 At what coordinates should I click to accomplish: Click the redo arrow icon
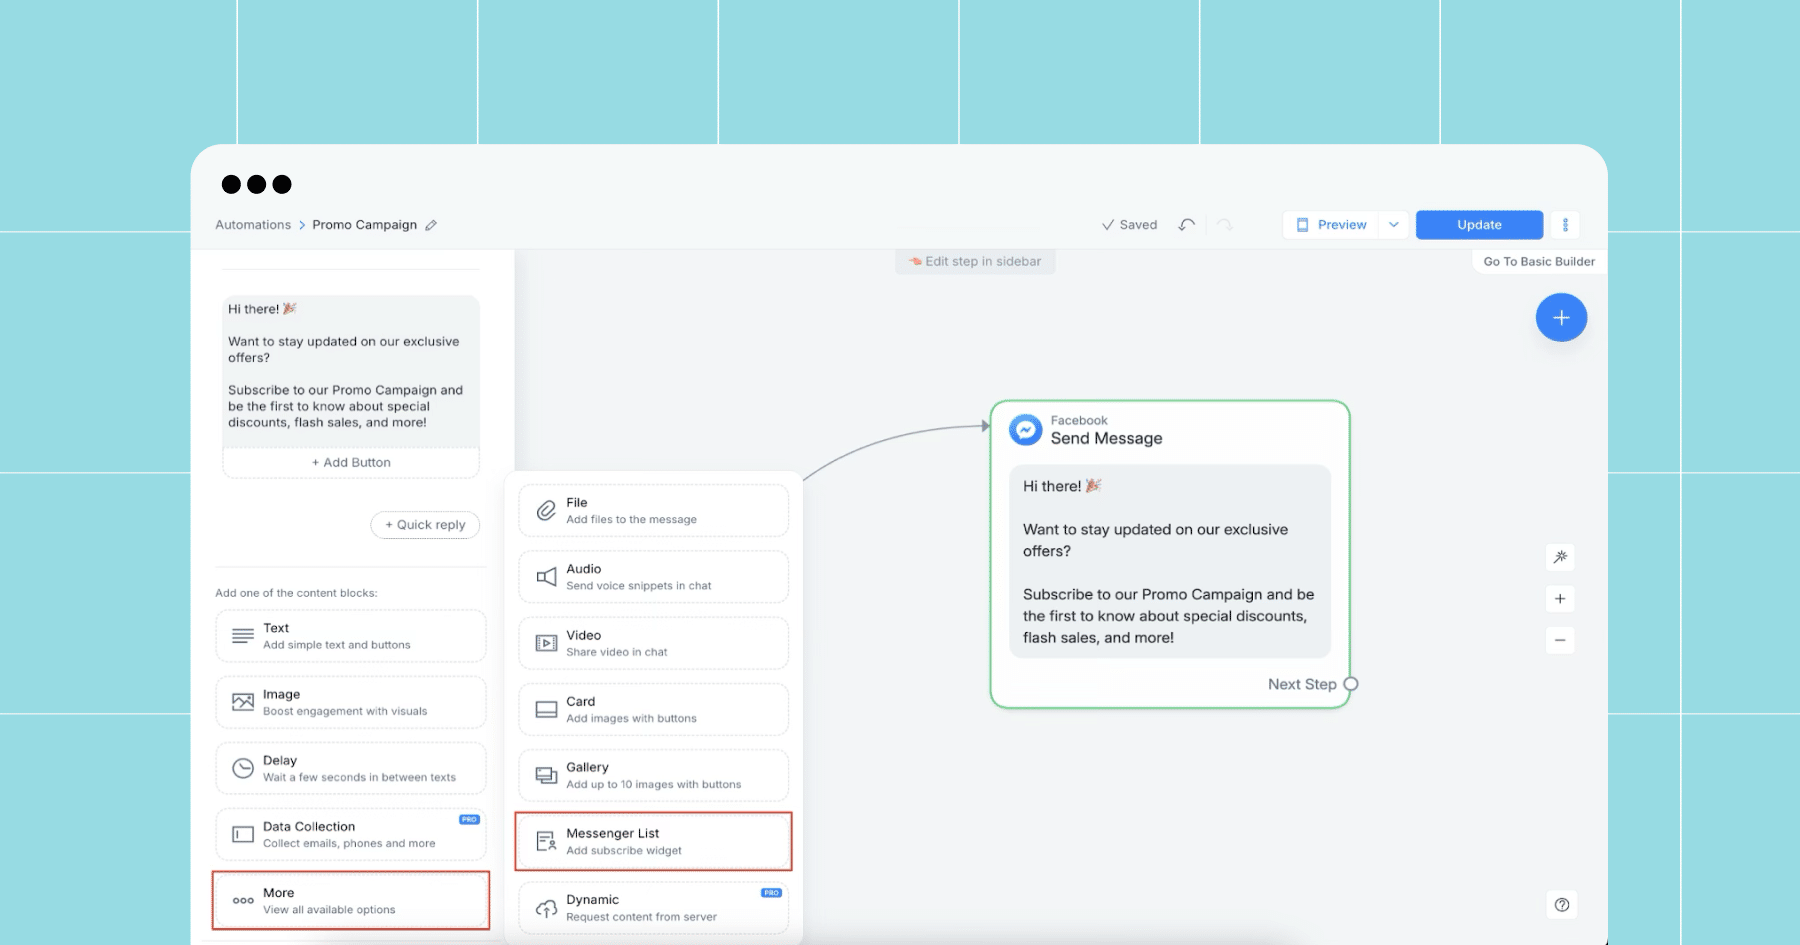(x=1225, y=225)
